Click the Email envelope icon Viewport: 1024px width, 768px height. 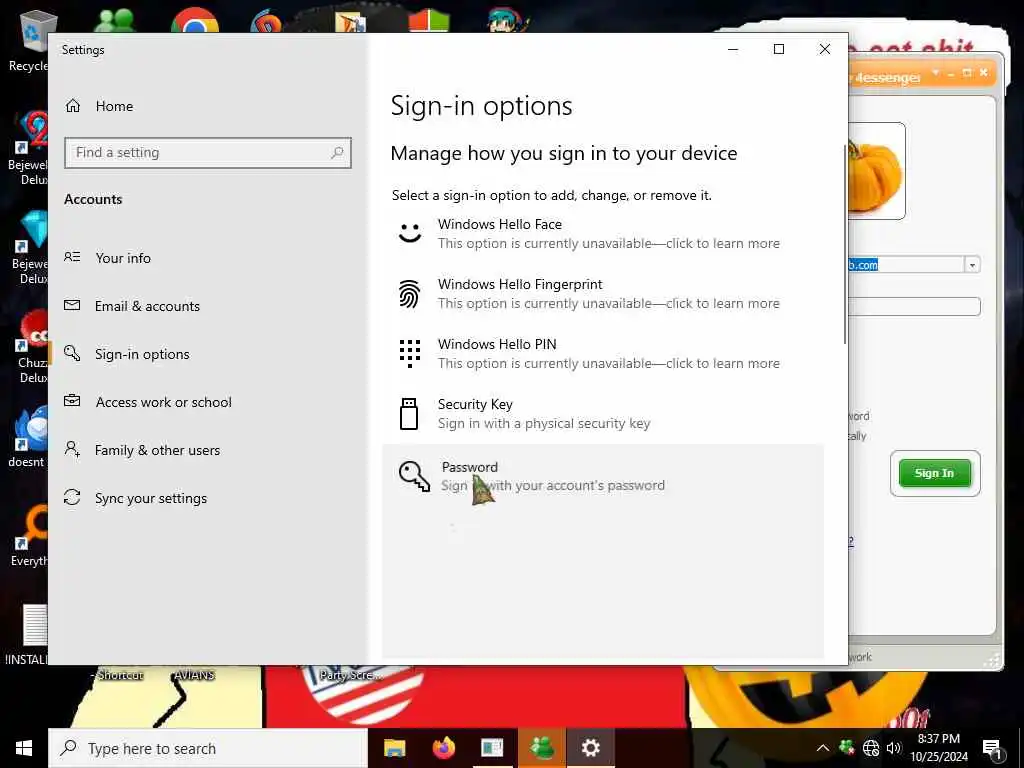72,305
